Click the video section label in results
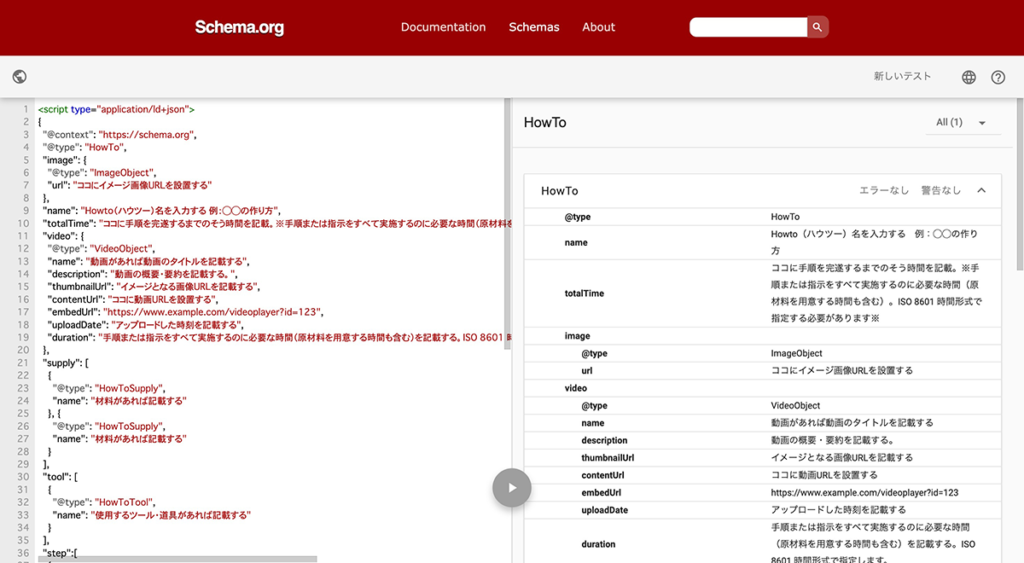This screenshot has width=1024, height=563. [x=575, y=388]
